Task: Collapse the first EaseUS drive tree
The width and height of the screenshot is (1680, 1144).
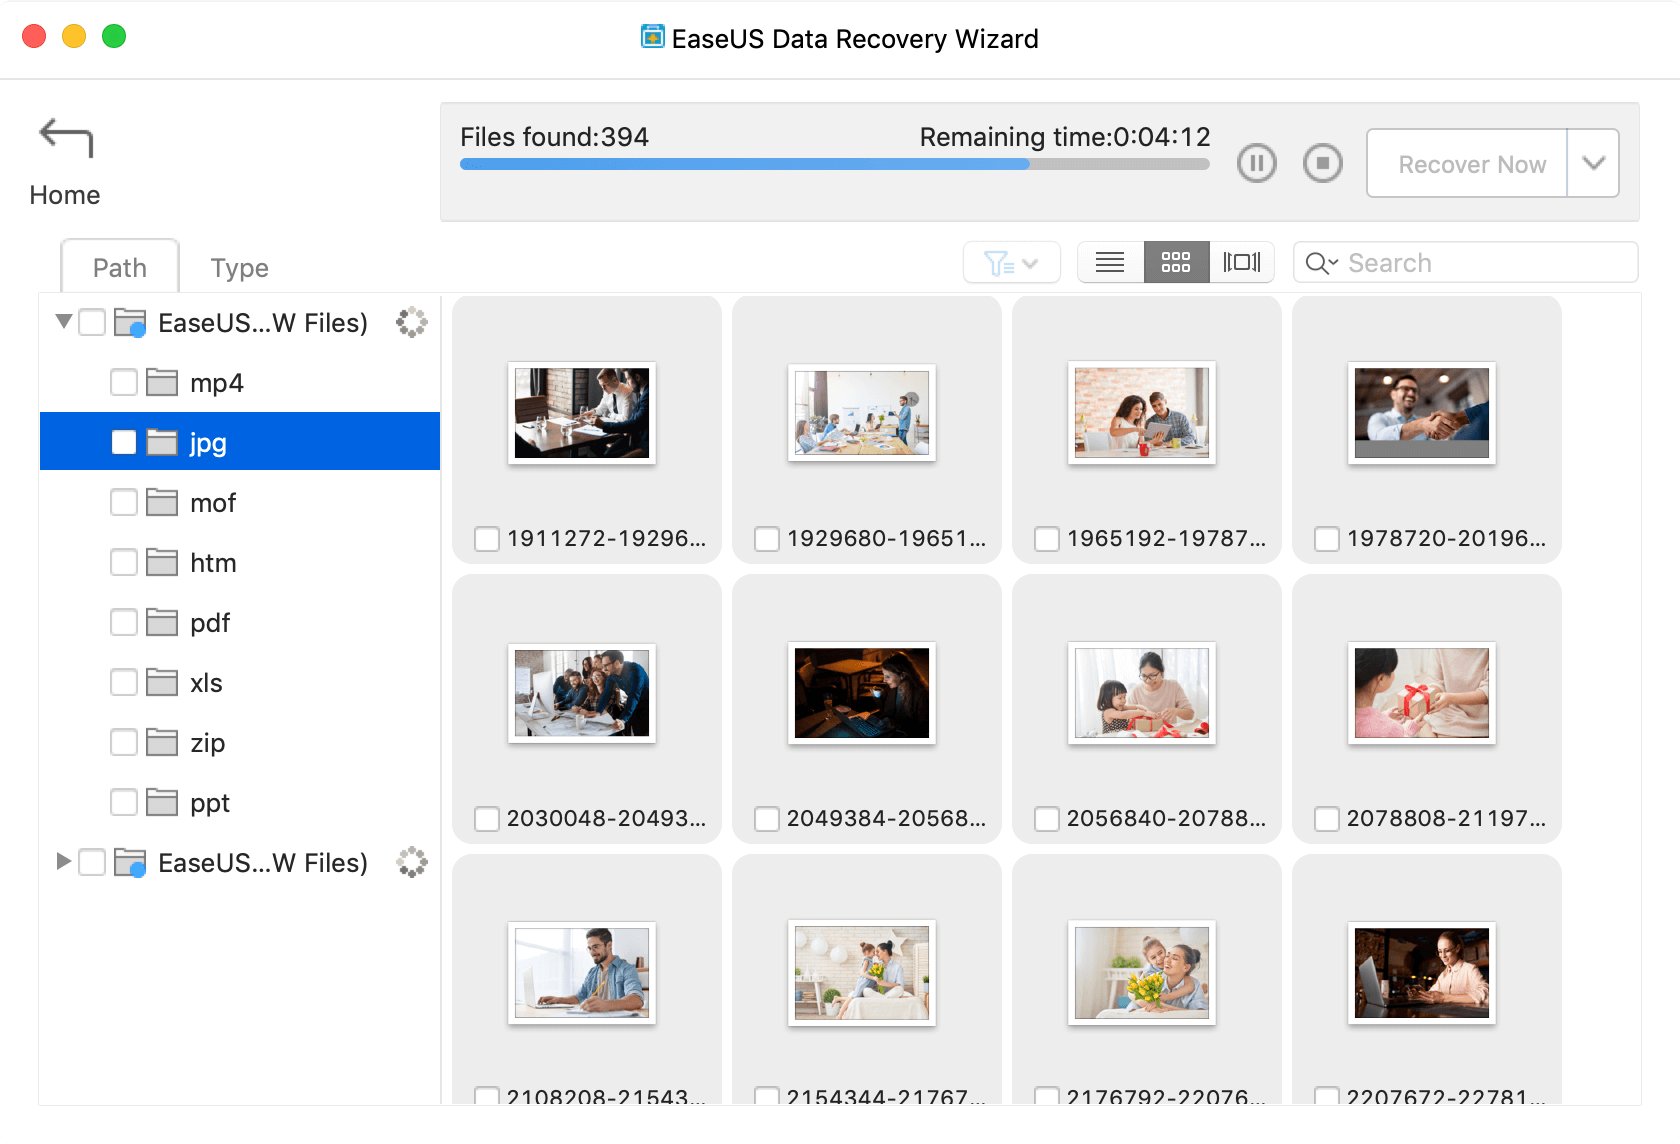Action: (x=63, y=322)
